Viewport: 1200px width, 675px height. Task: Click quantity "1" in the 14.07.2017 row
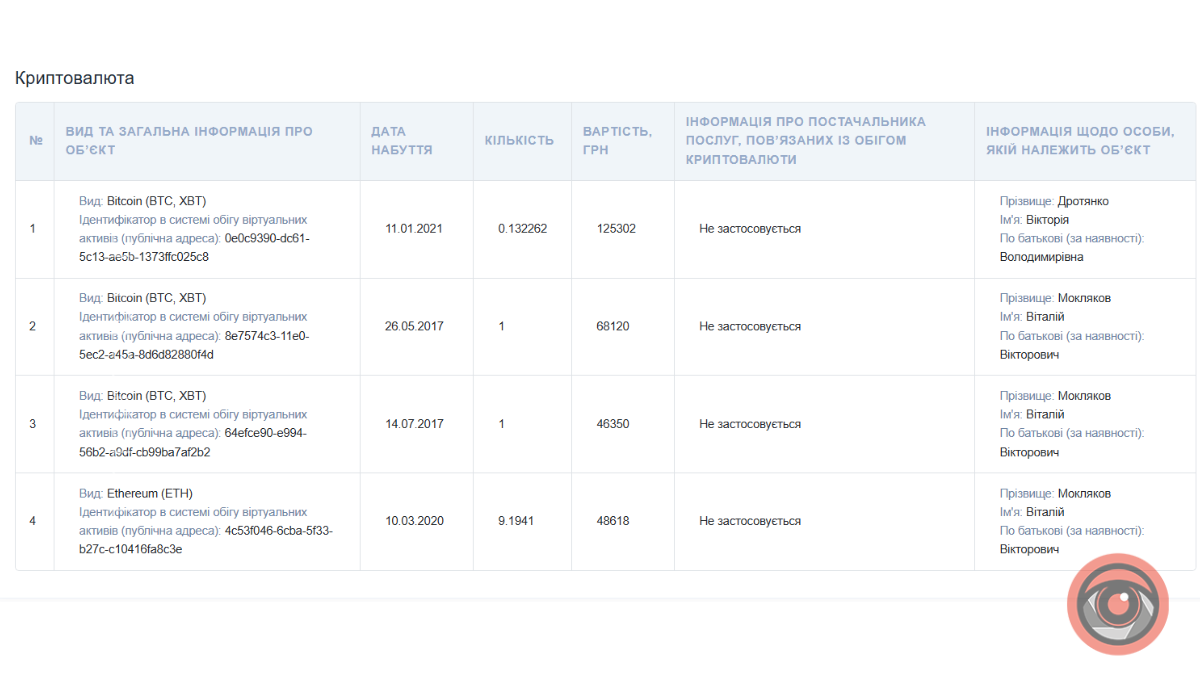point(502,424)
